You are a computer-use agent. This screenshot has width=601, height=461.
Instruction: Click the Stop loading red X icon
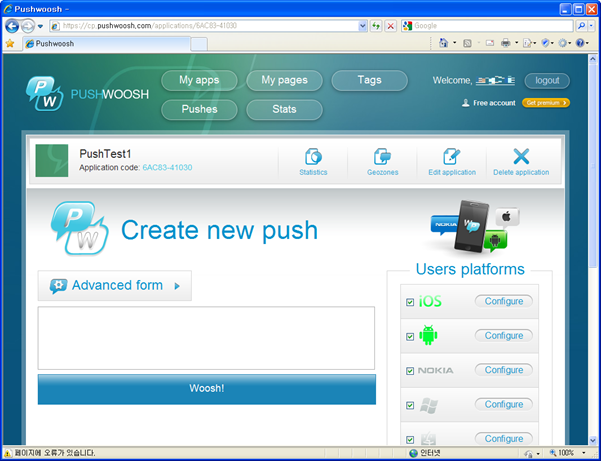click(391, 26)
